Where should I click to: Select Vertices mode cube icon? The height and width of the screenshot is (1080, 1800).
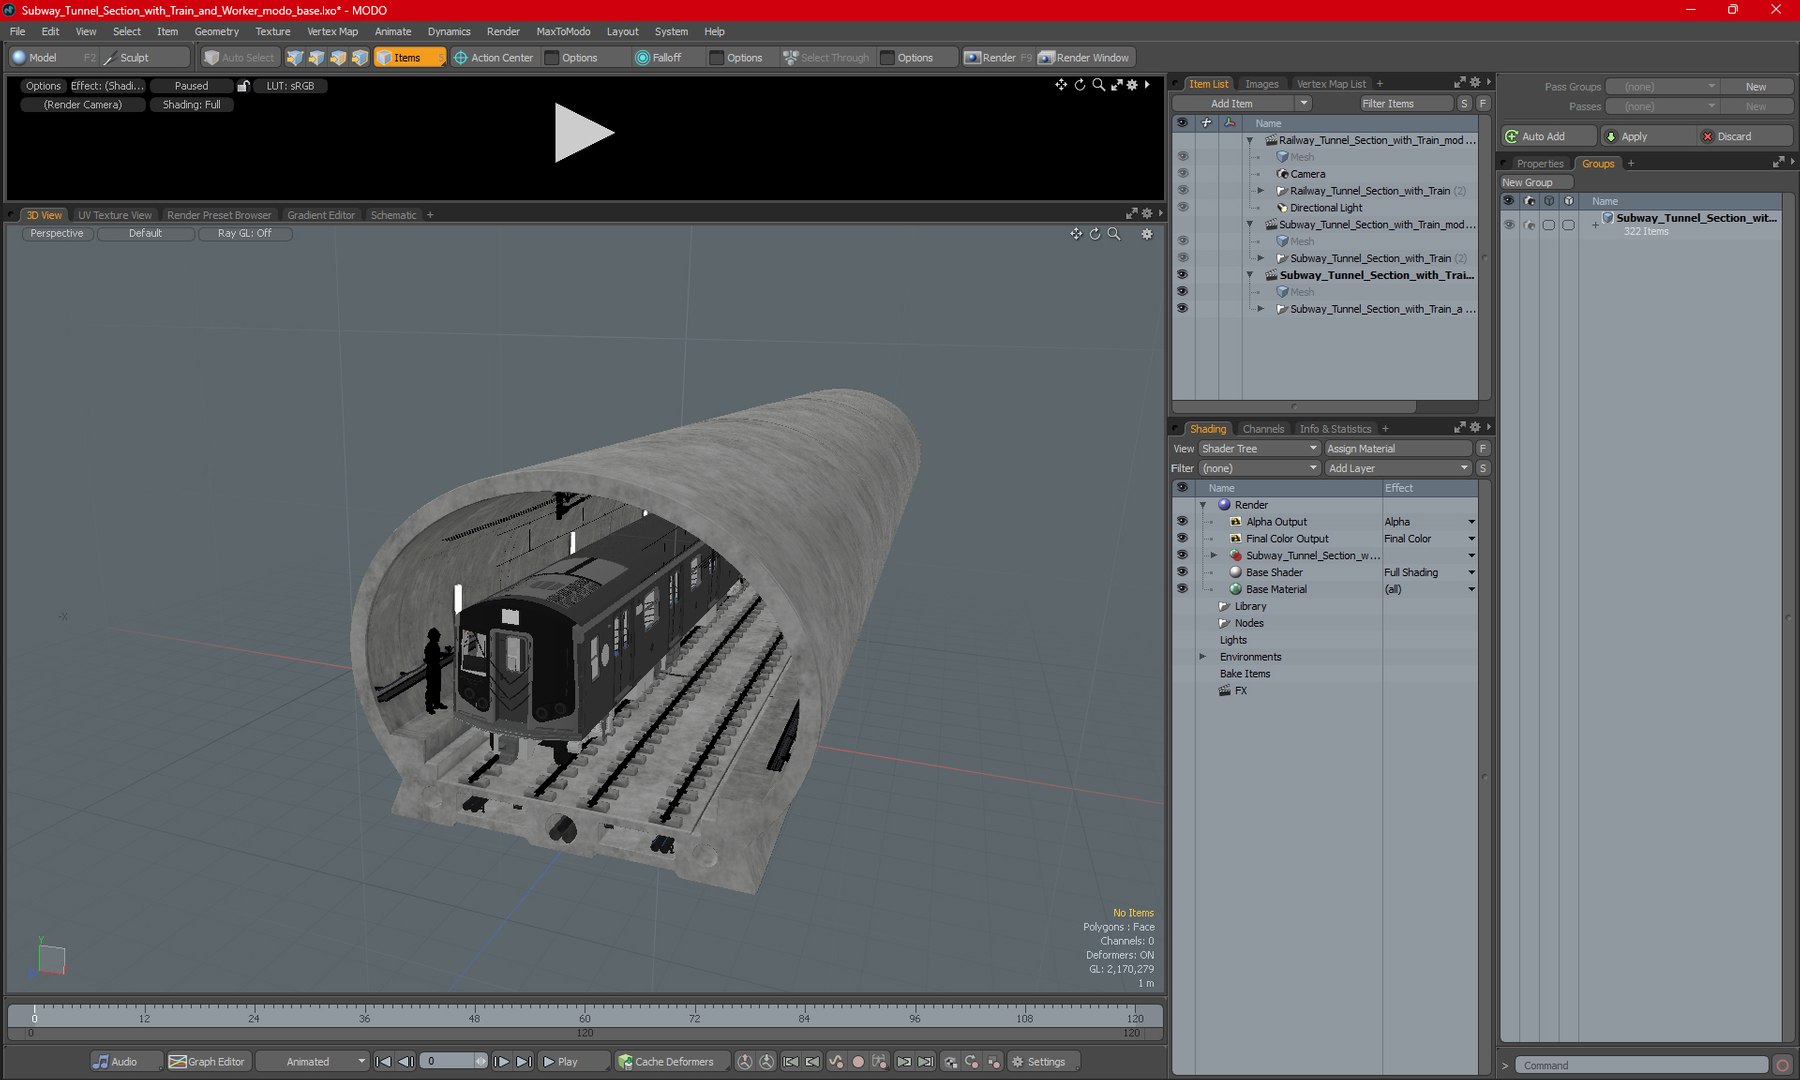click(295, 58)
